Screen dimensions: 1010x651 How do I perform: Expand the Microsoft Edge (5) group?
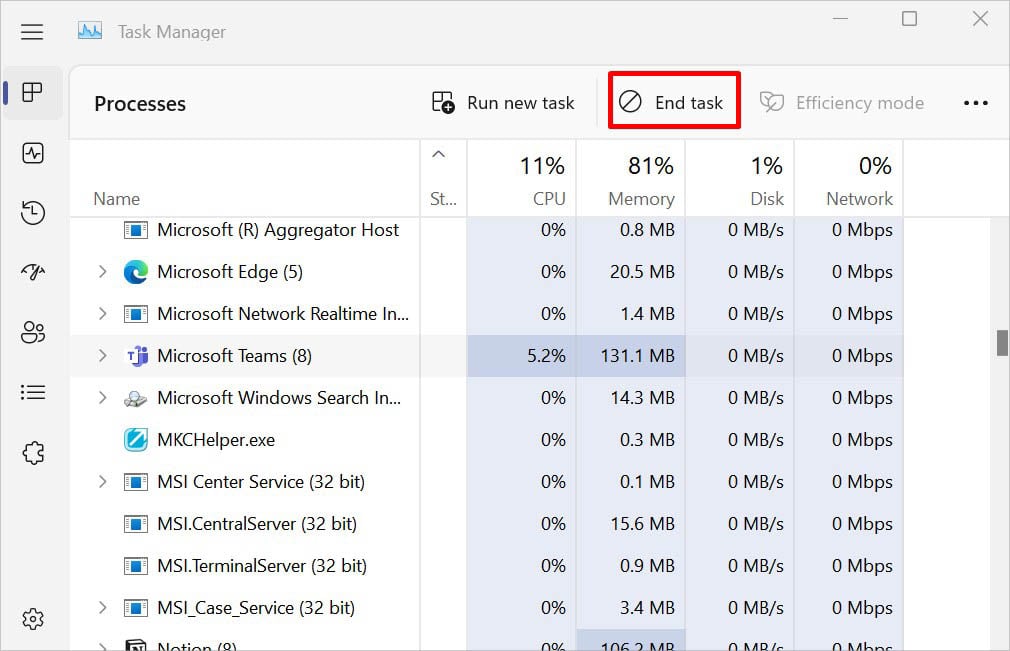tap(102, 272)
